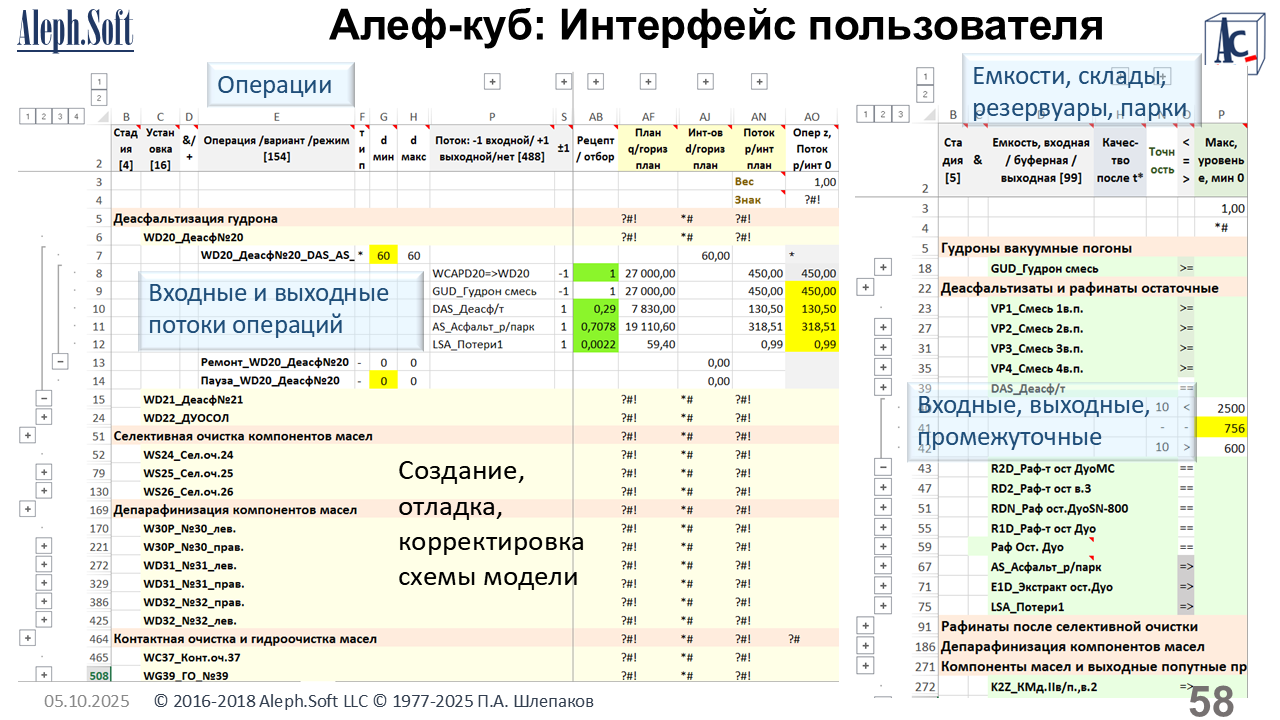The image size is (1280, 720).
Task: Collapse group with minus at row 43 R2D_Раф-т
Action: click(883, 467)
